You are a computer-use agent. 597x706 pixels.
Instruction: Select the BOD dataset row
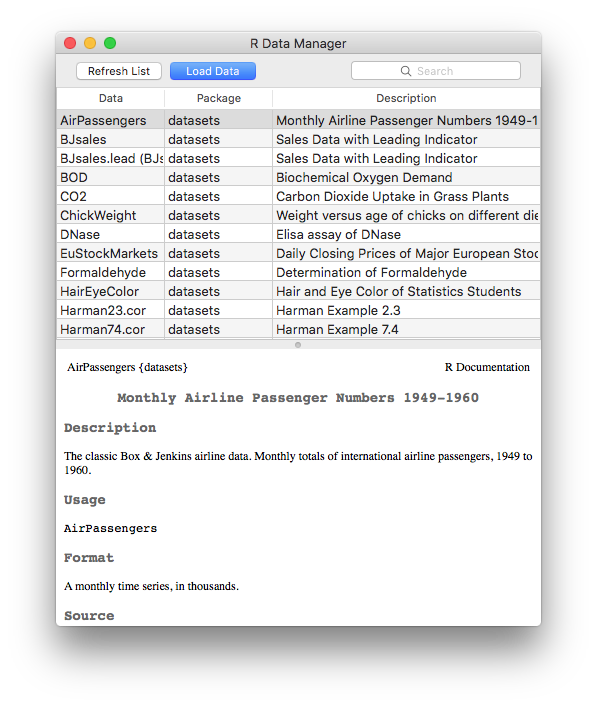click(298, 177)
